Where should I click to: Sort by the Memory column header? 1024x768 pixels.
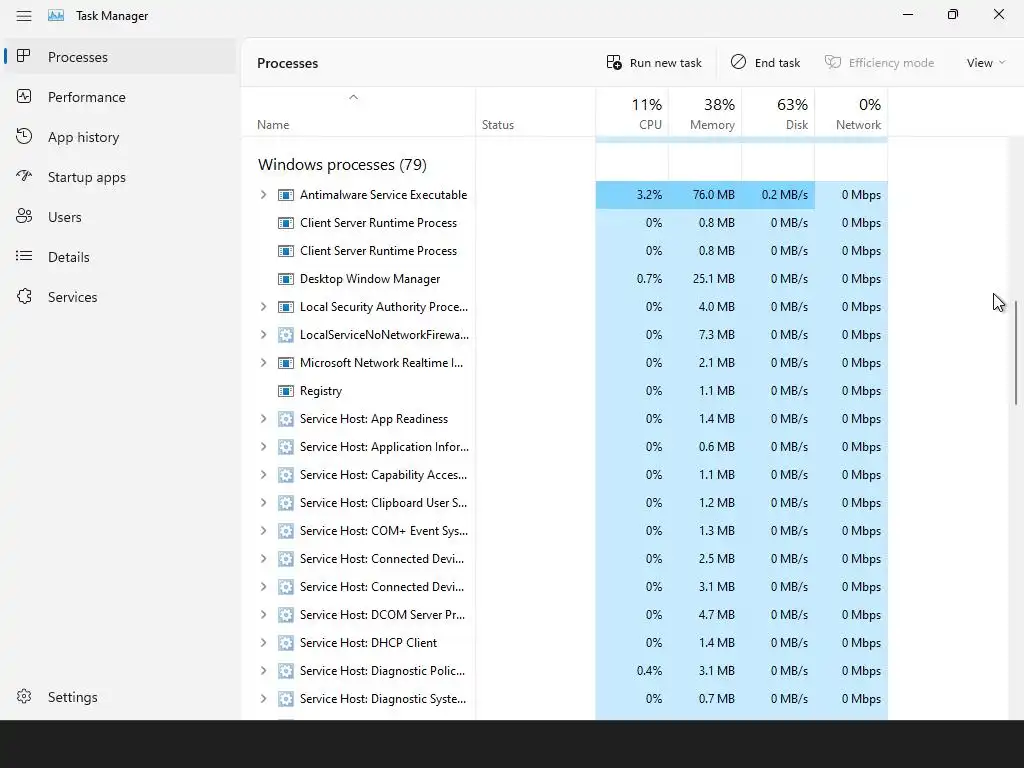coord(705,112)
